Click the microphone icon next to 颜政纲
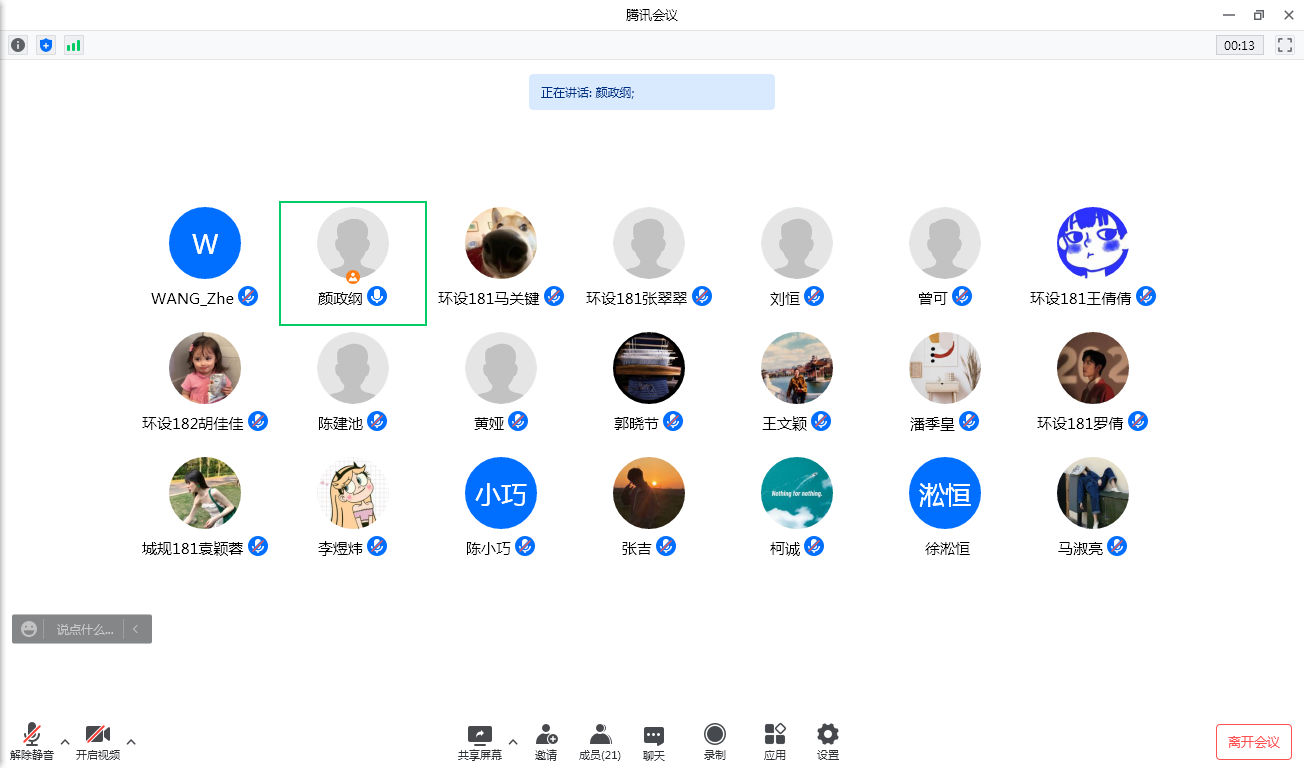This screenshot has height=768, width=1304. pos(376,296)
